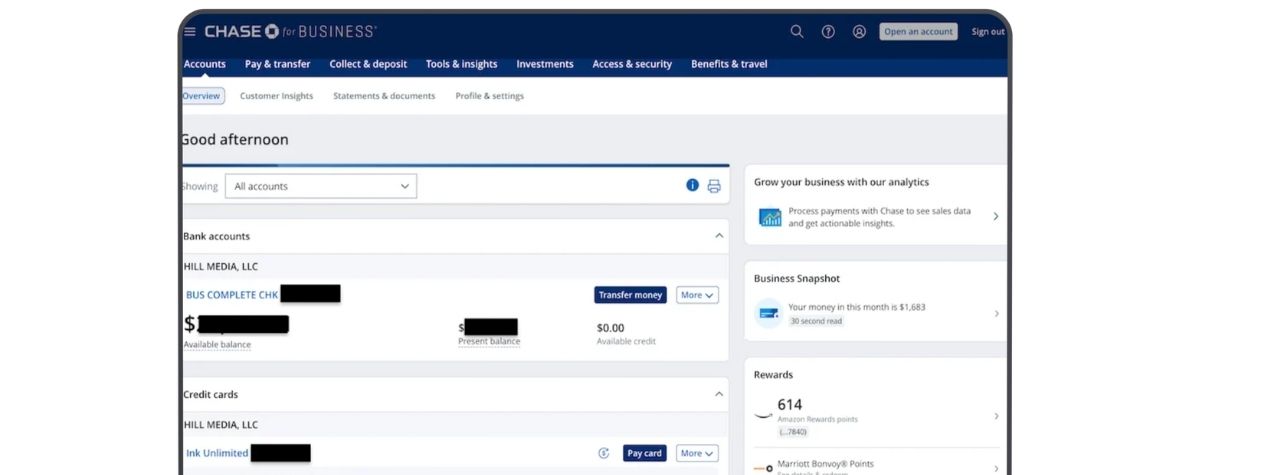Screen dimensions: 1280x475
Task: Open the Access & security menu
Action: (632, 64)
